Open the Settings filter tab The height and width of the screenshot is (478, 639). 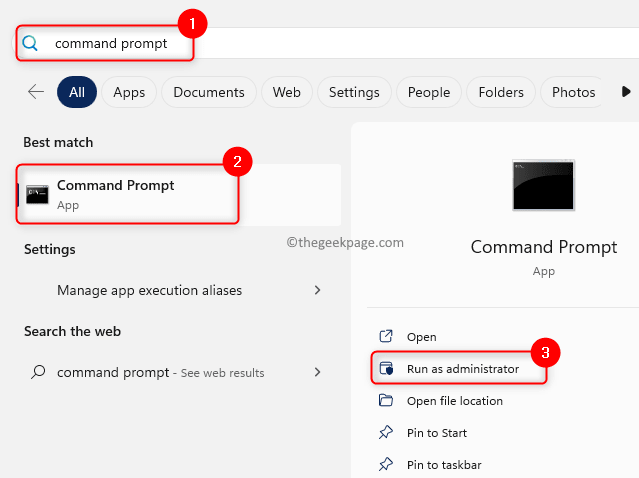[354, 92]
